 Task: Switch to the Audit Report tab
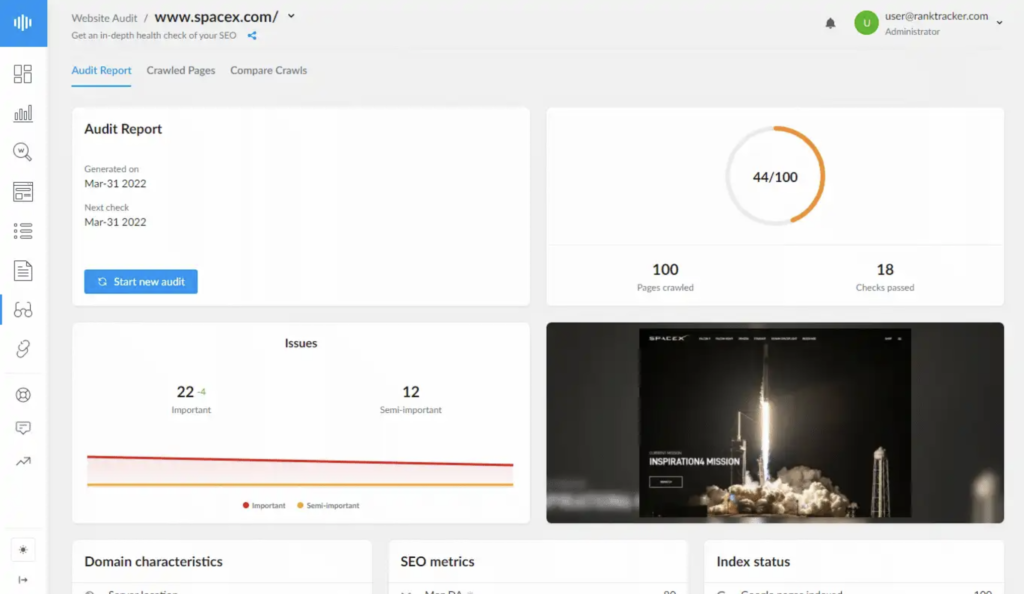(x=101, y=70)
